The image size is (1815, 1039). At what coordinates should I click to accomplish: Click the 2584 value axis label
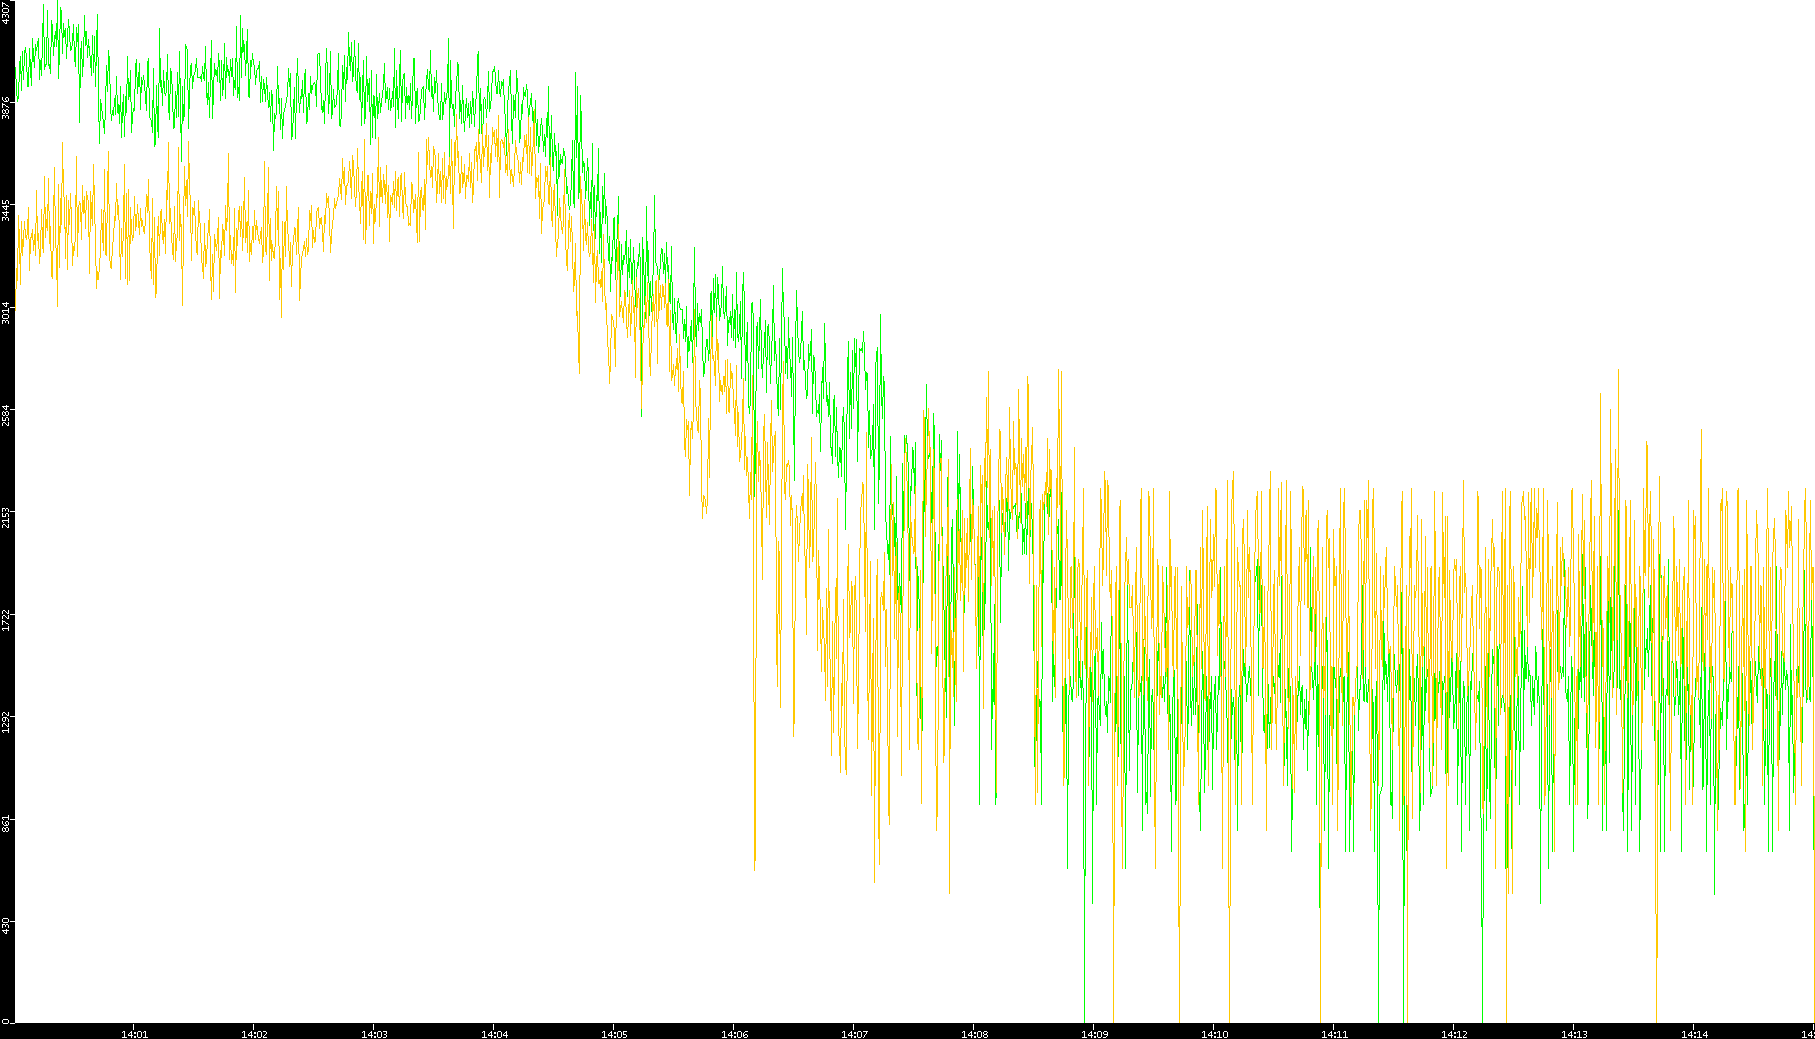click(x=7, y=415)
